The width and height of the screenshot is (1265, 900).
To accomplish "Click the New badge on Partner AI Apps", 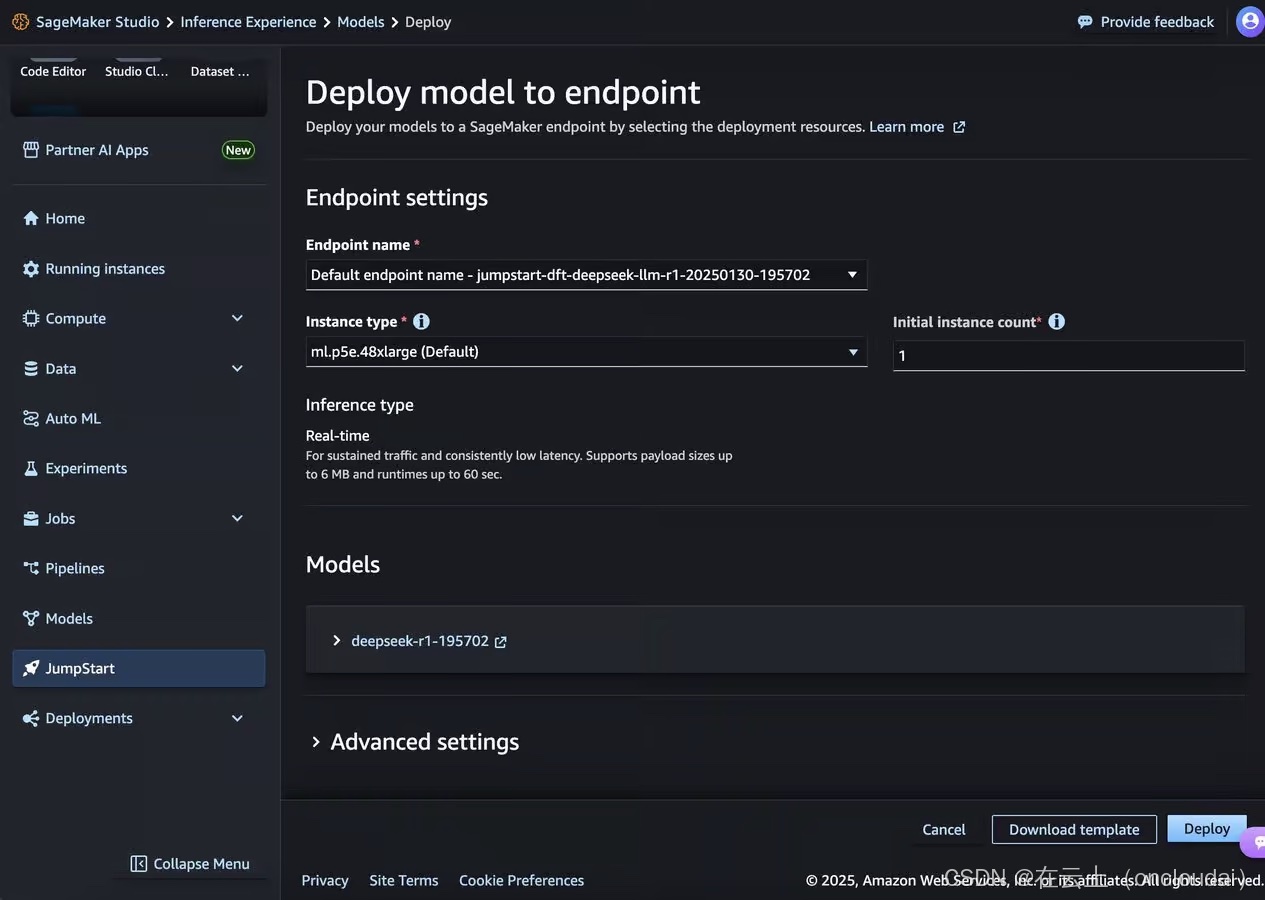I will (238, 150).
